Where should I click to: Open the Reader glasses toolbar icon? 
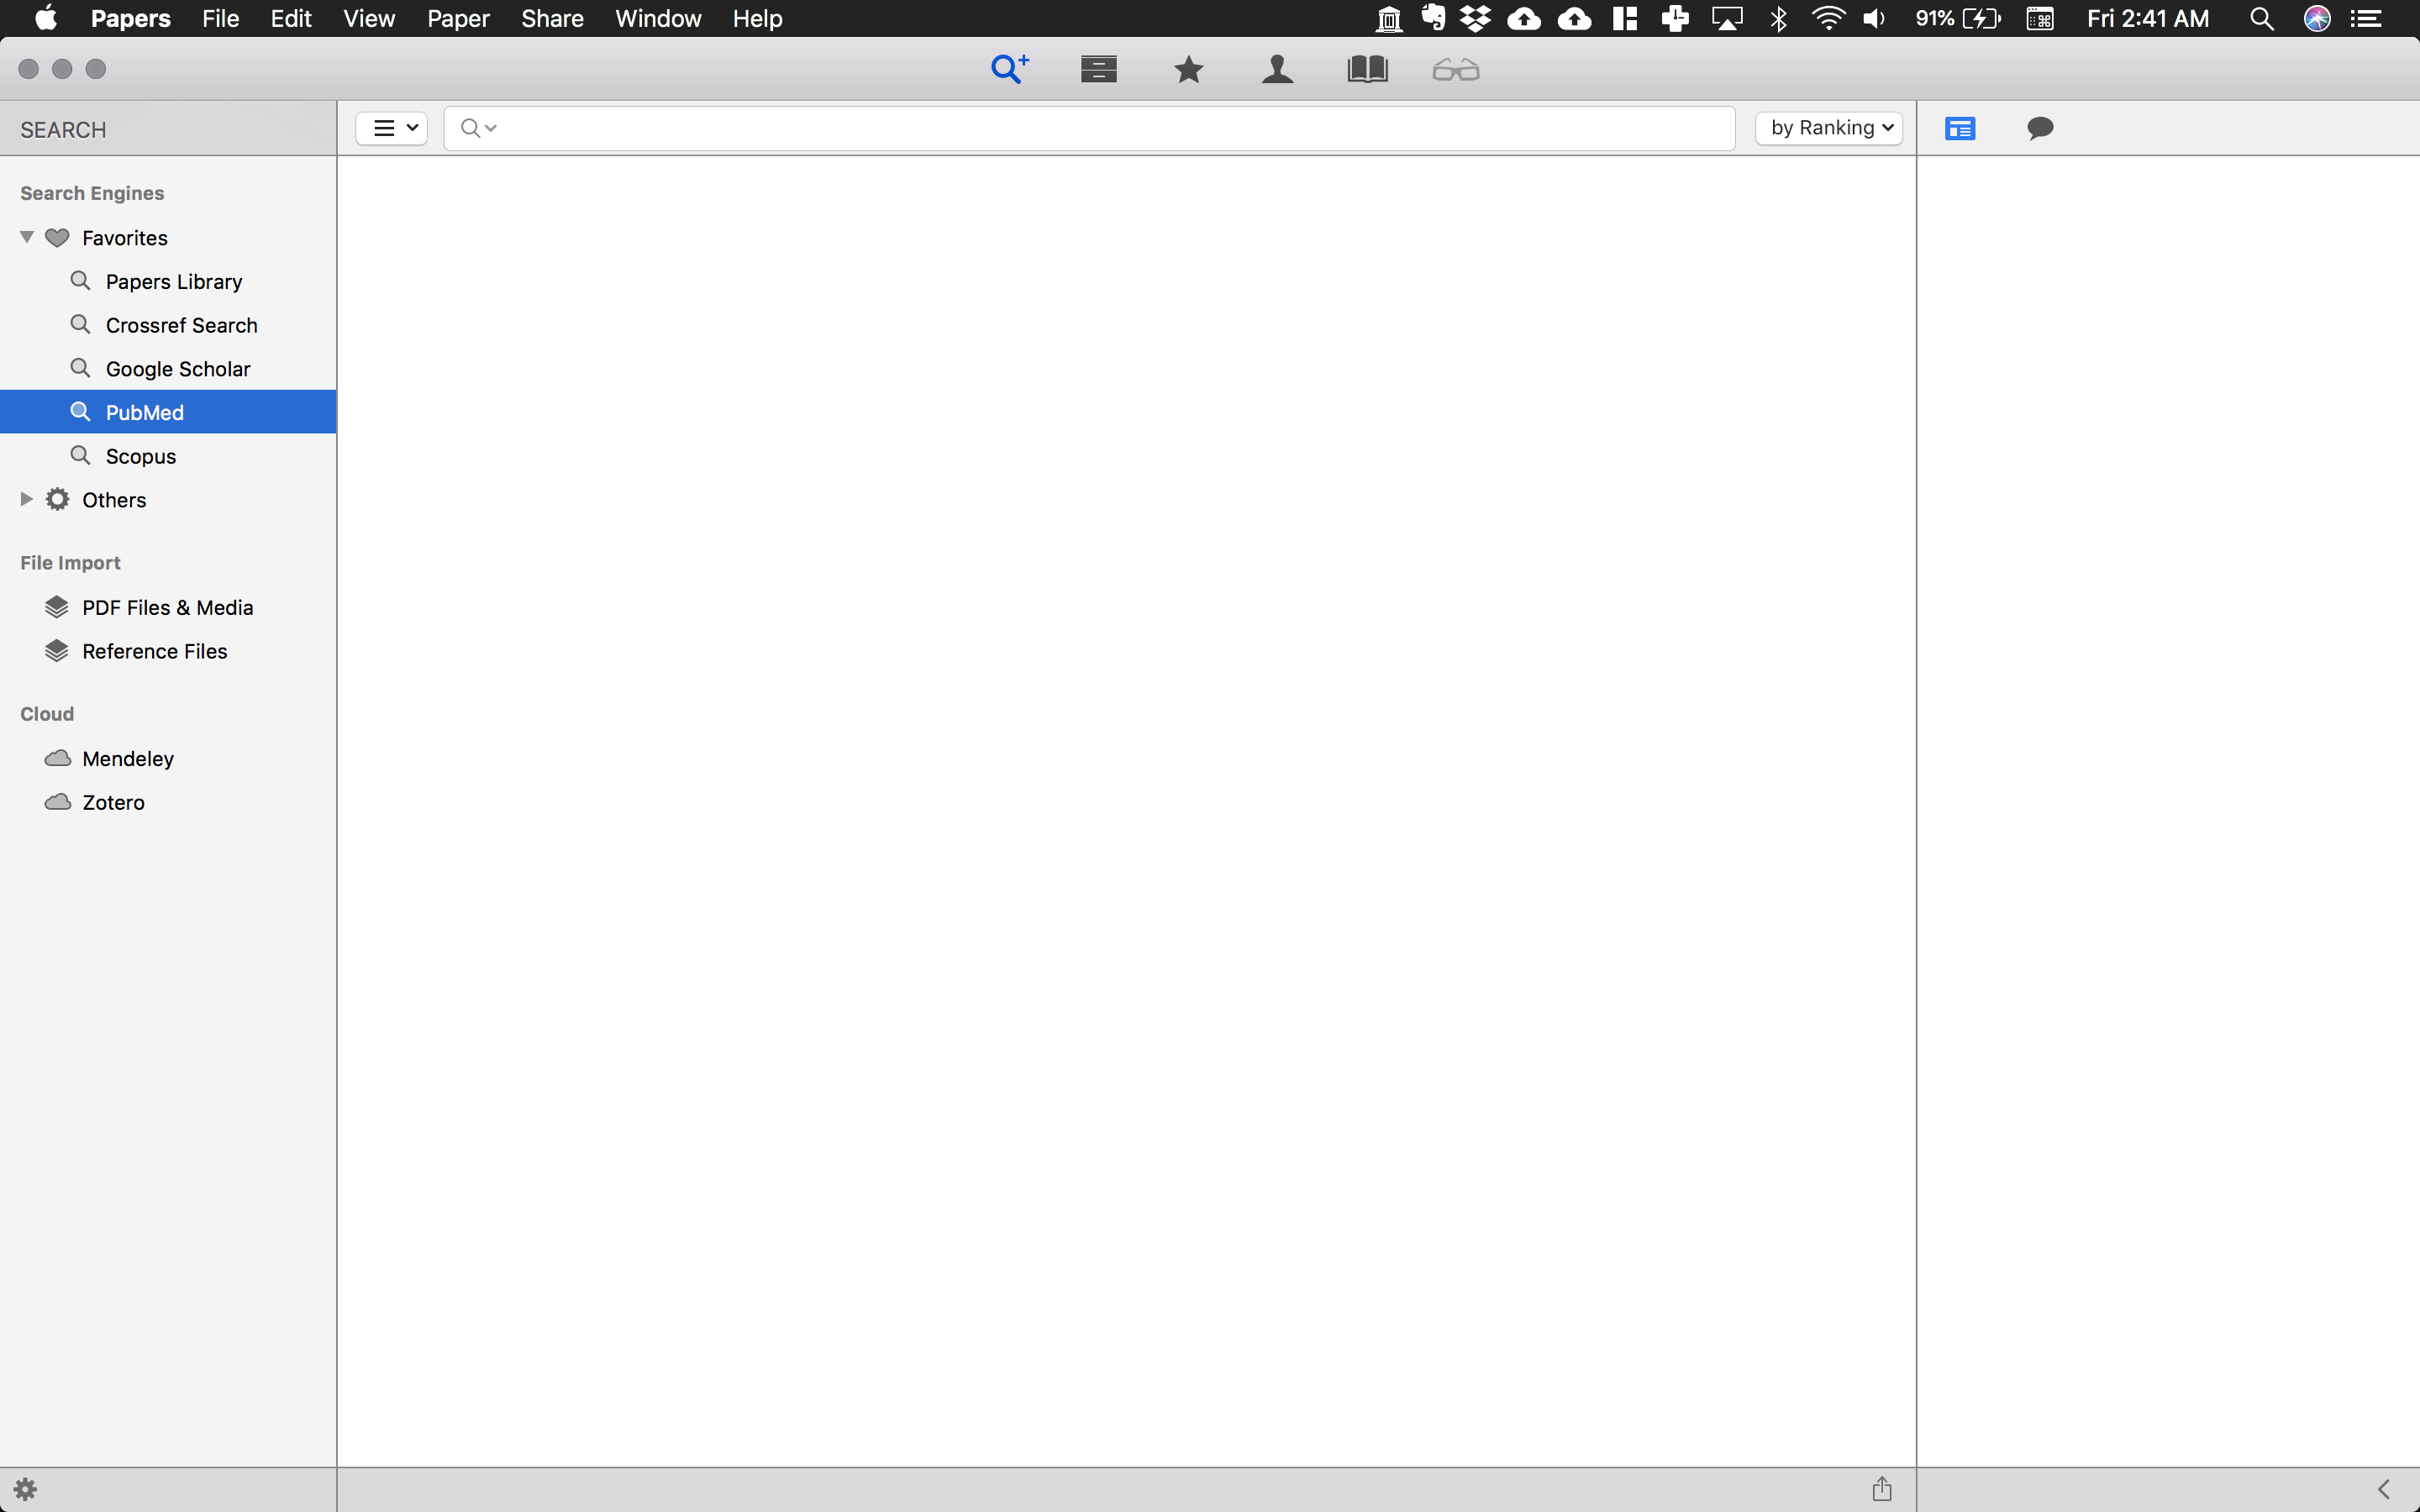tap(1456, 70)
